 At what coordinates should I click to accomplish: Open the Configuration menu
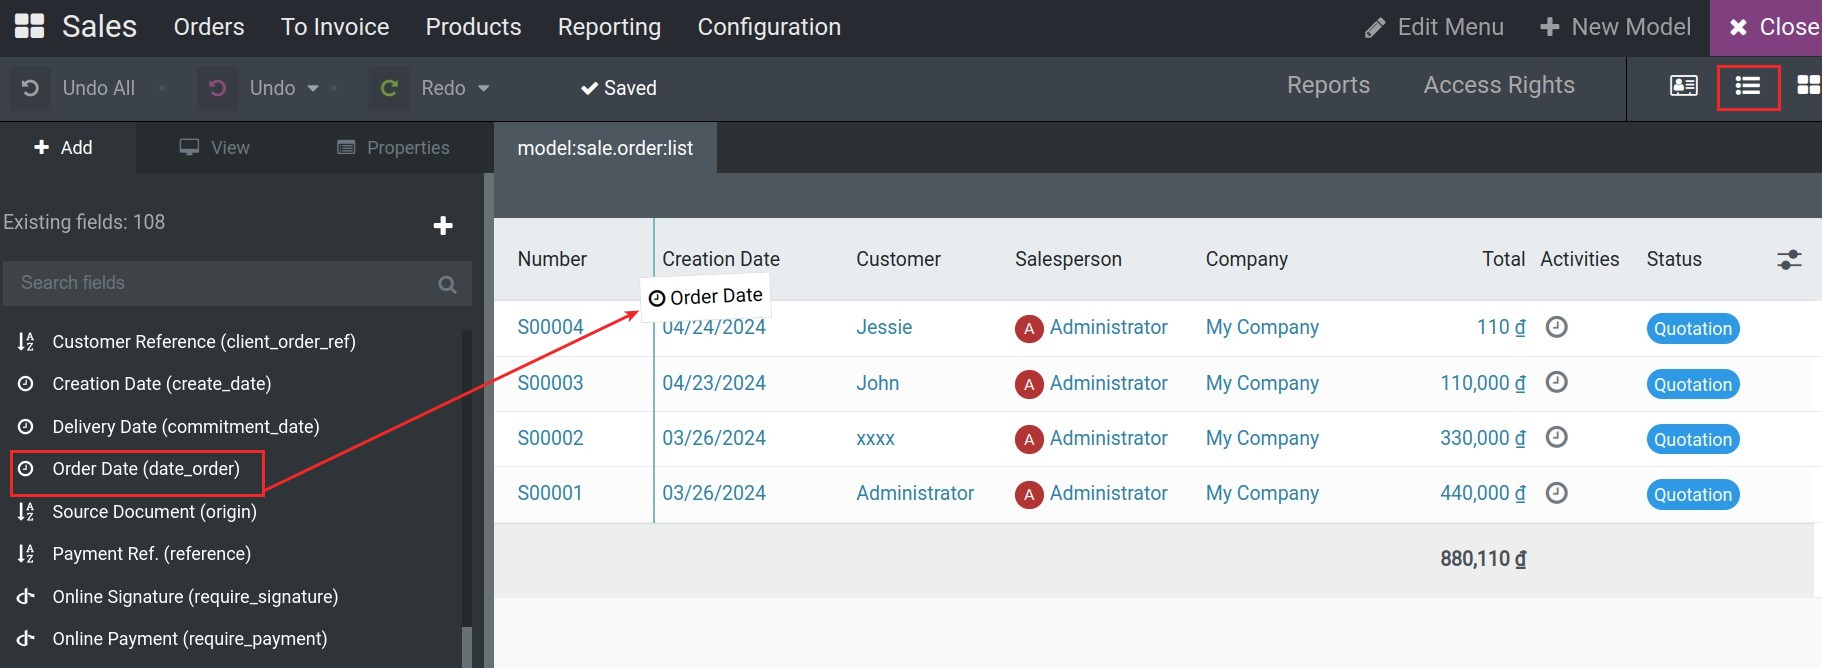click(x=769, y=27)
